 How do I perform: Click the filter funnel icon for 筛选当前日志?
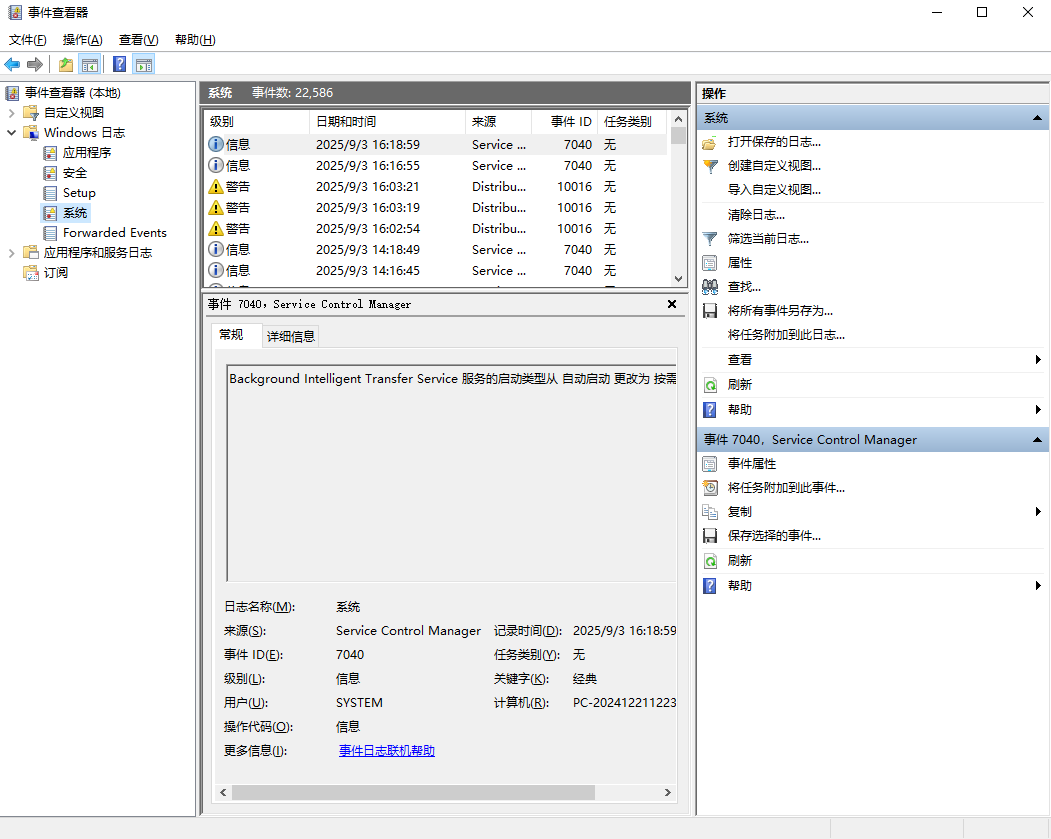tap(710, 239)
